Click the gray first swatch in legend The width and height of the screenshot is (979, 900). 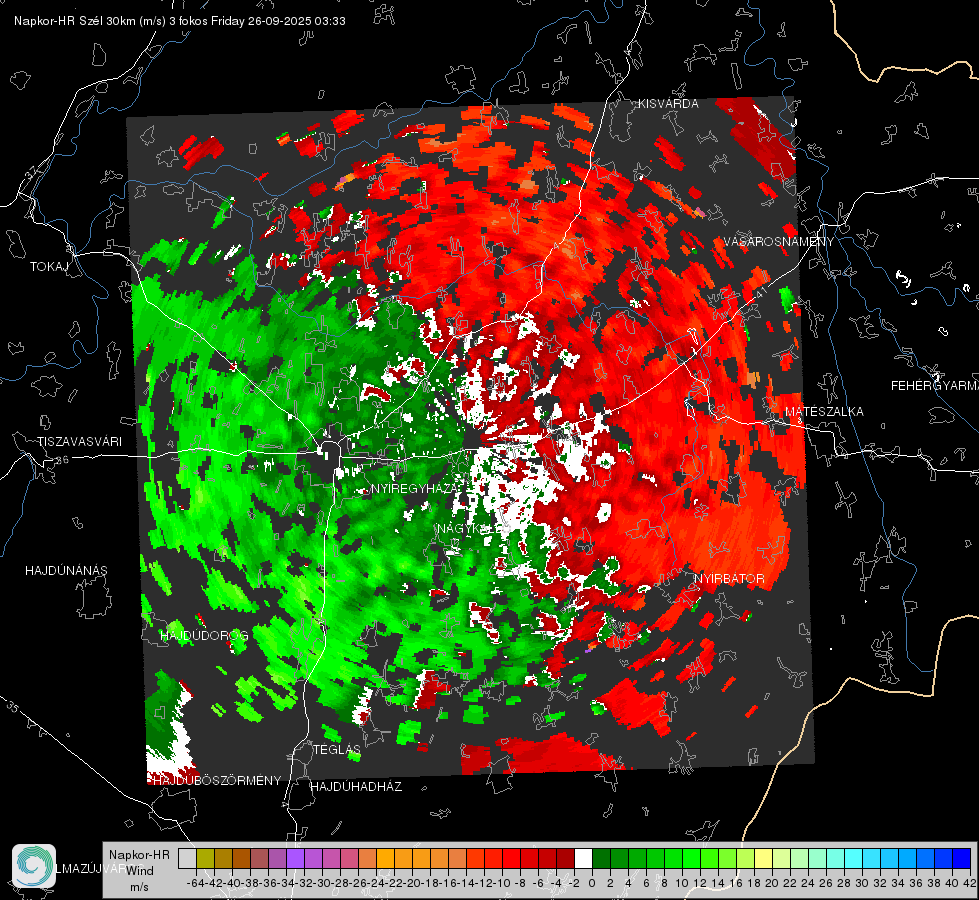(x=187, y=858)
